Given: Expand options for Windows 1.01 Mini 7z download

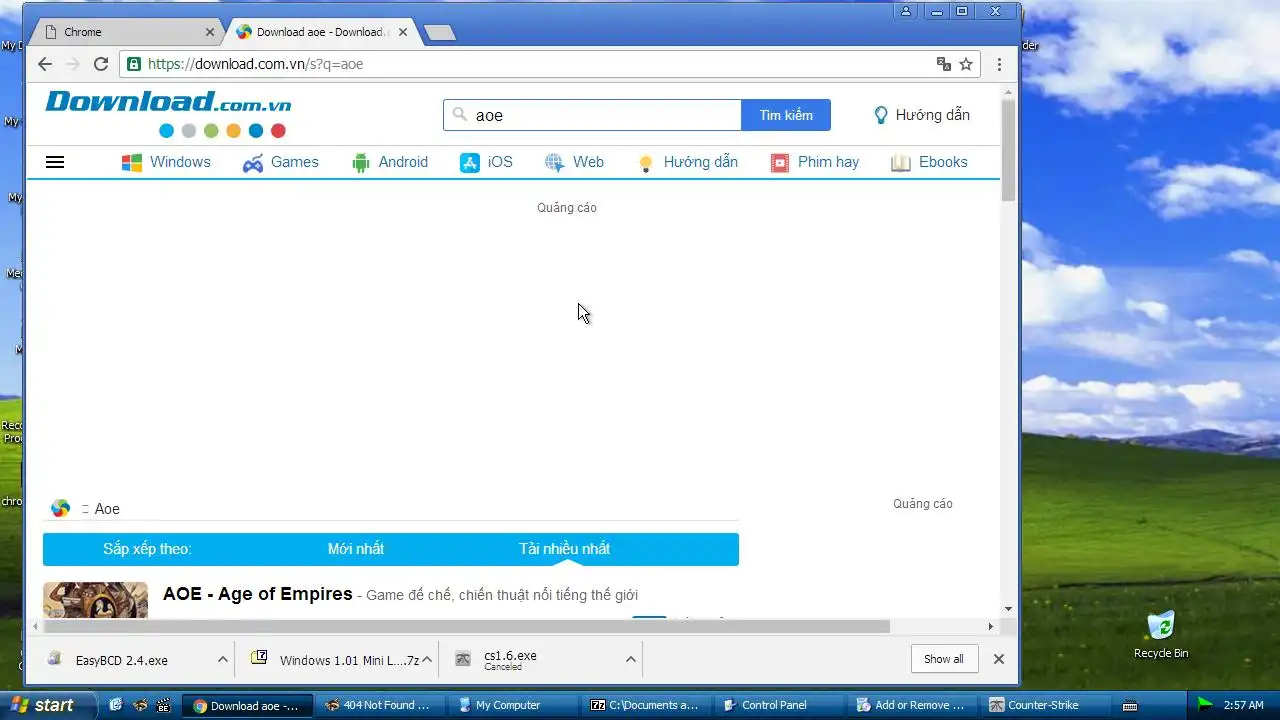Looking at the screenshot, I should [427, 659].
